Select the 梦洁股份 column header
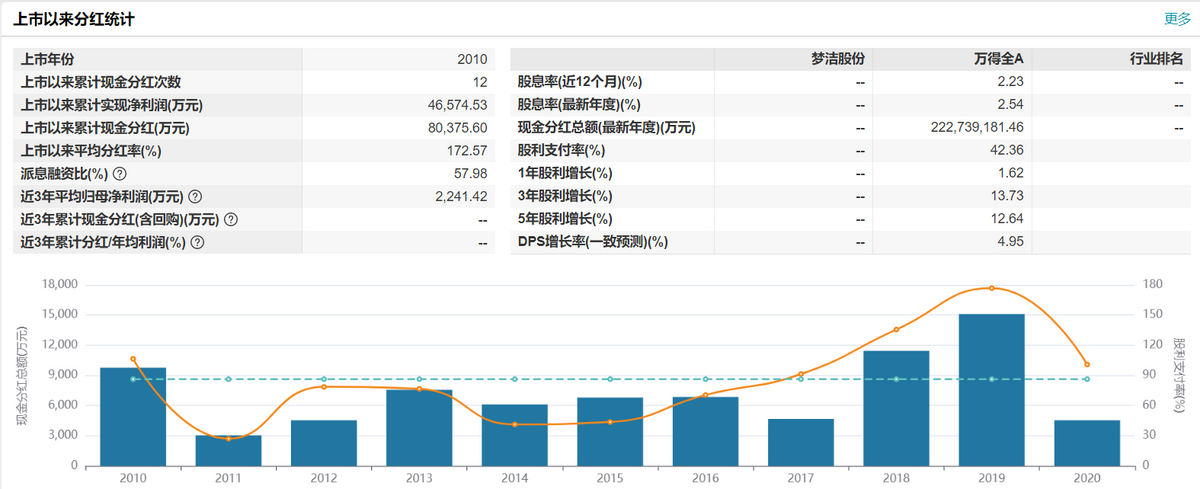This screenshot has height=489, width=1200. point(837,59)
